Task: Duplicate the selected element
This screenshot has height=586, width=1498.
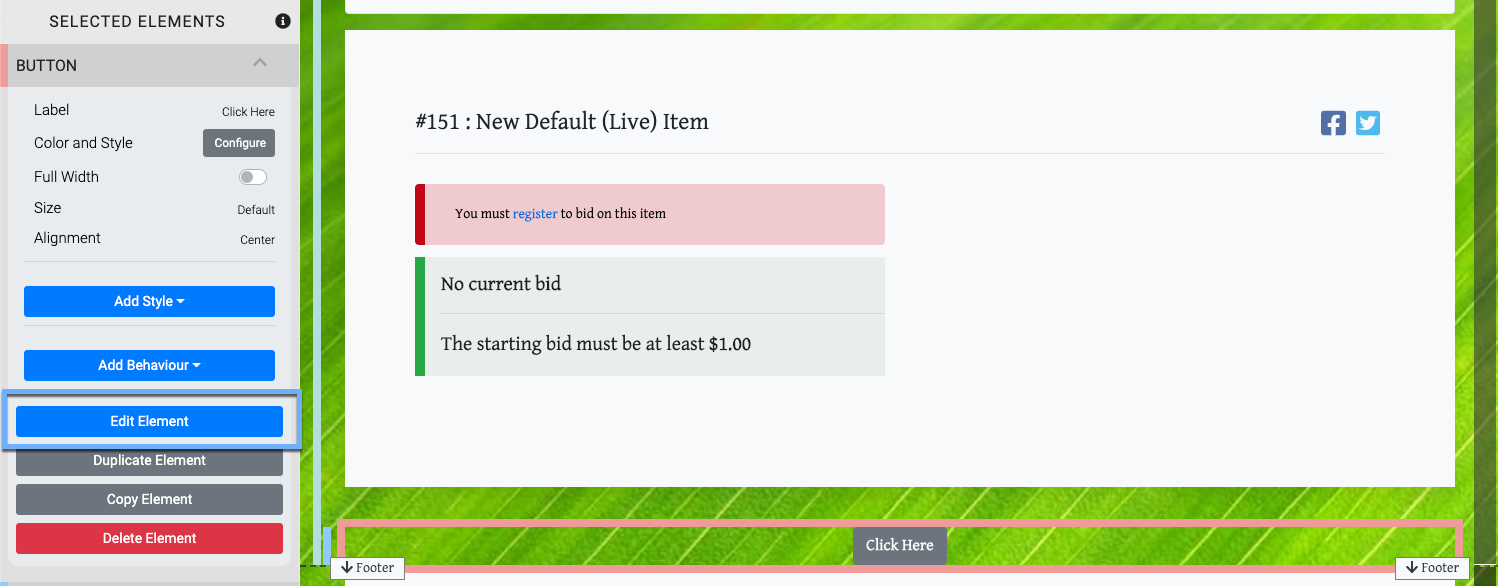Action: tap(149, 460)
